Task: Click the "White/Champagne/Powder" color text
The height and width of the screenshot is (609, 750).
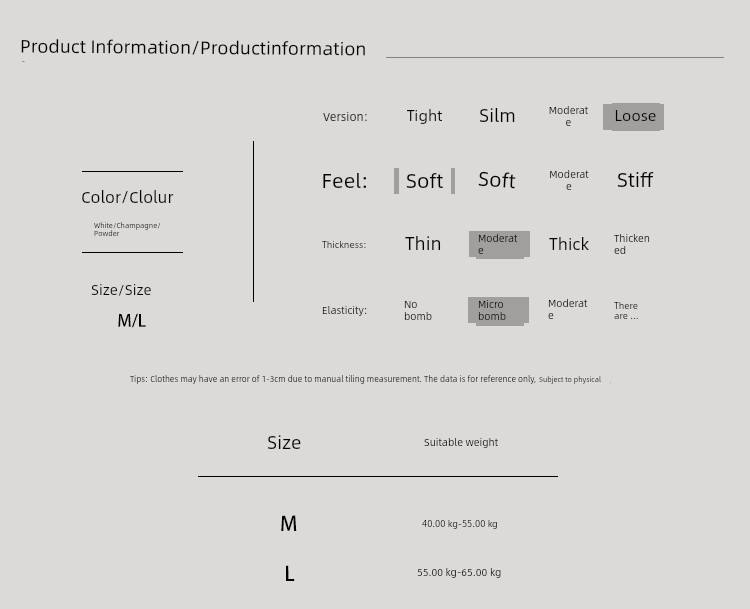Action: [x=126, y=229]
